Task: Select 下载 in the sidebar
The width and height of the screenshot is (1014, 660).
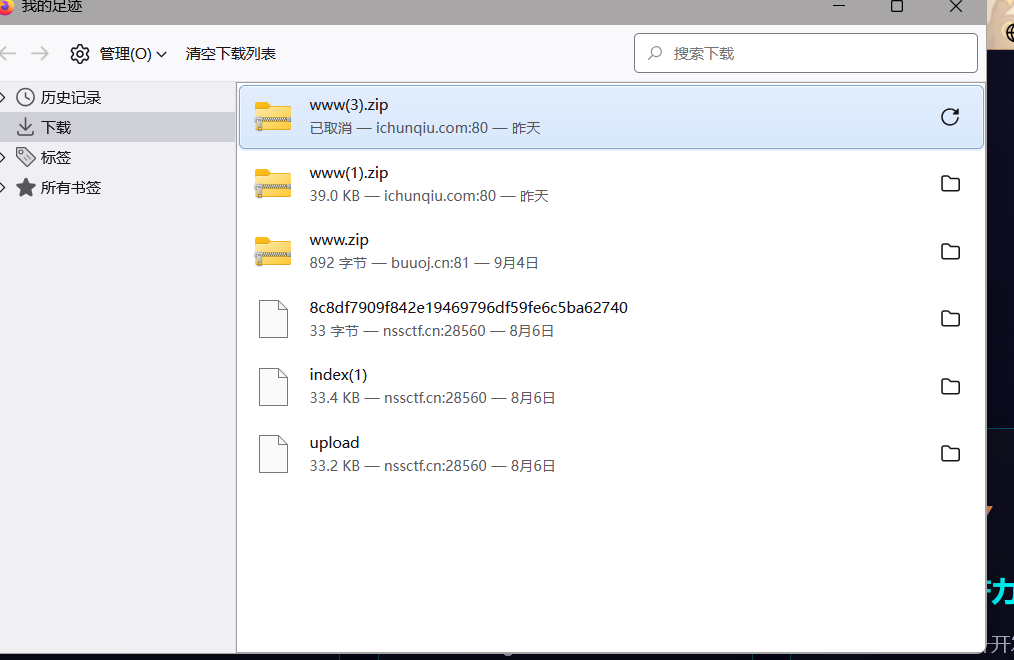Action: tap(56, 128)
